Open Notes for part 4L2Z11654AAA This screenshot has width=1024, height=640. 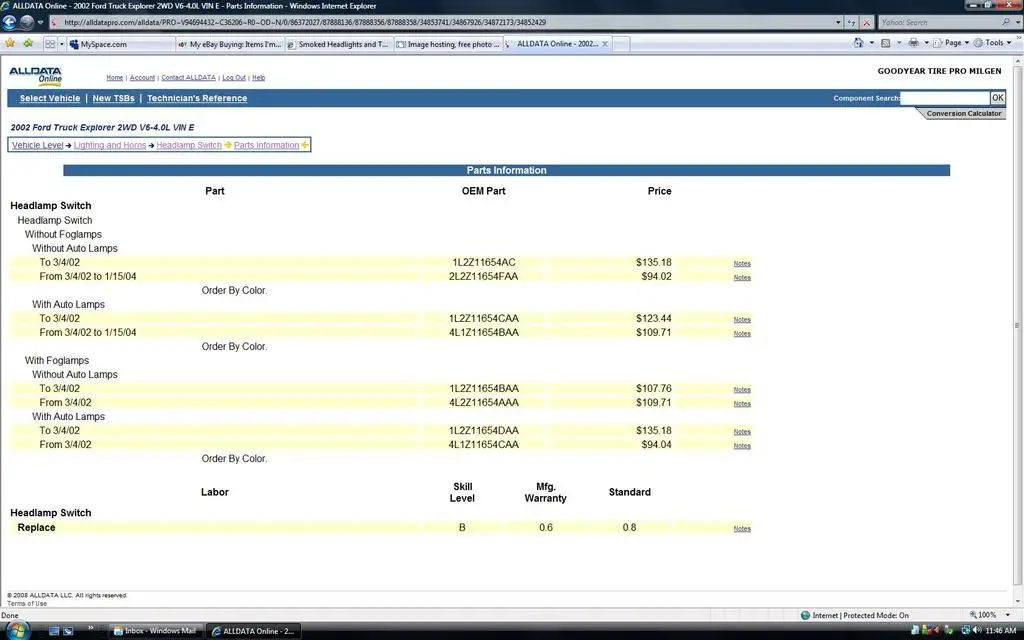coord(742,404)
